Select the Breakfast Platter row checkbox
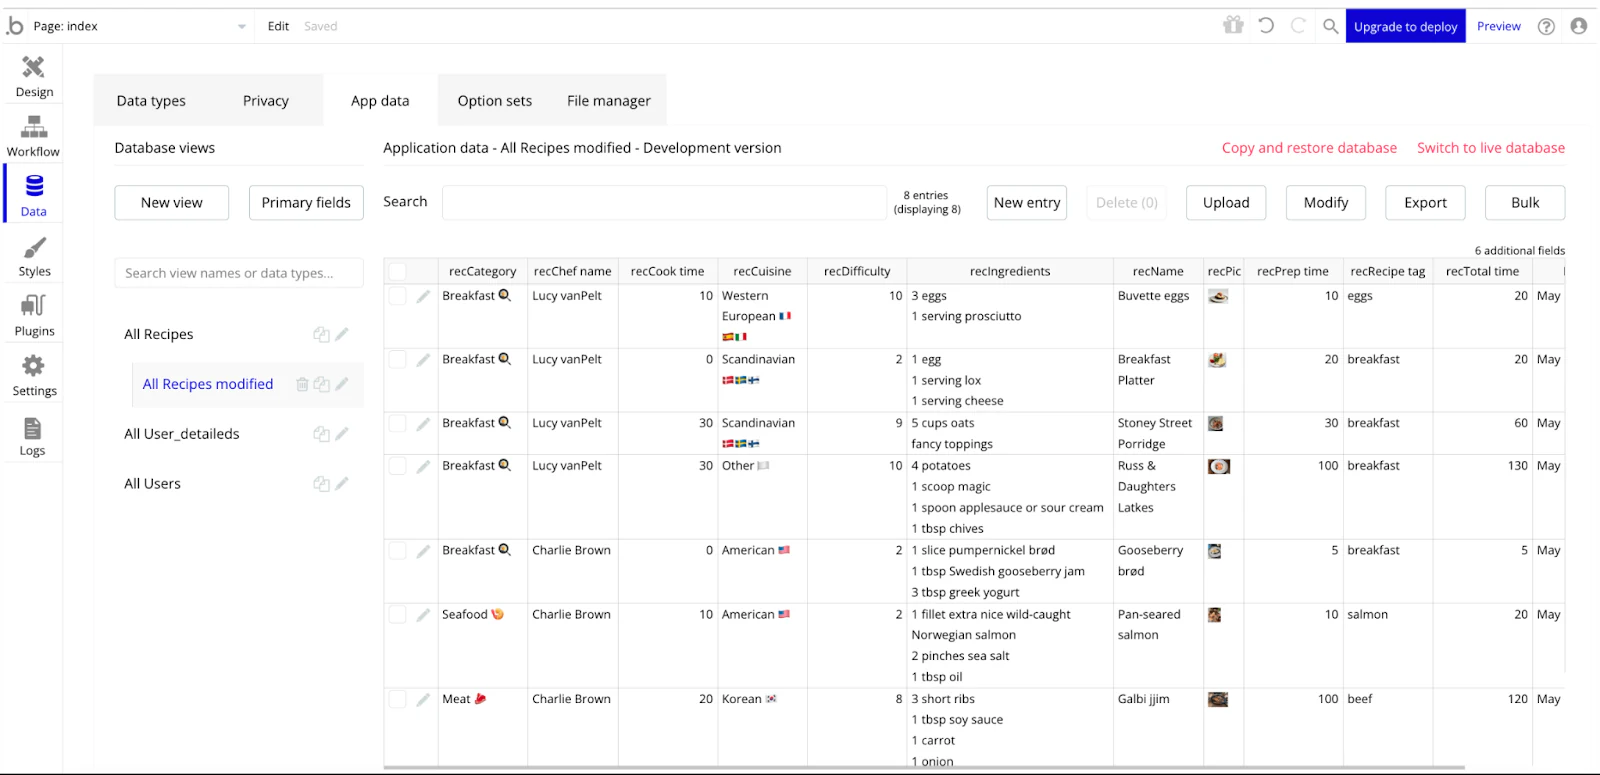Image resolution: width=1600 pixels, height=775 pixels. click(x=398, y=360)
